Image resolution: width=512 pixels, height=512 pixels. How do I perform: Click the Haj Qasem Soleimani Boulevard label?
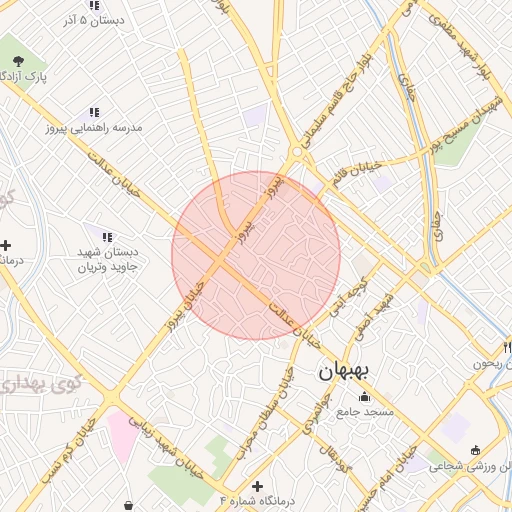(336, 101)
